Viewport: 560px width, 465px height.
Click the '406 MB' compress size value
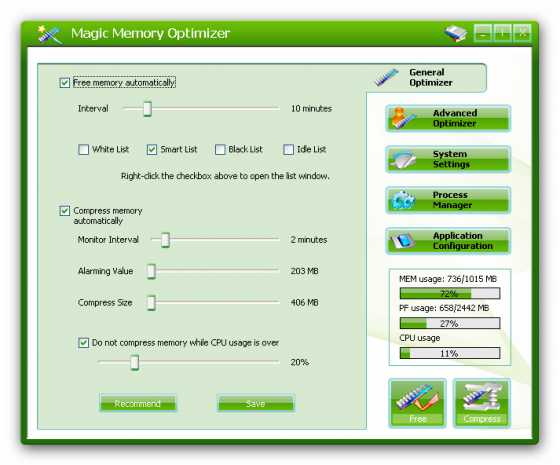pyautogui.click(x=304, y=302)
